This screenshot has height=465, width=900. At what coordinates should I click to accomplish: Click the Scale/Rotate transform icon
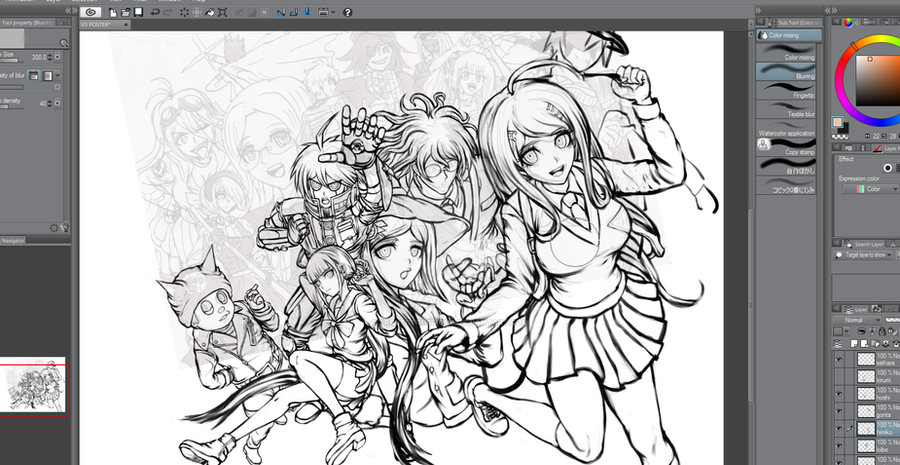tap(223, 12)
